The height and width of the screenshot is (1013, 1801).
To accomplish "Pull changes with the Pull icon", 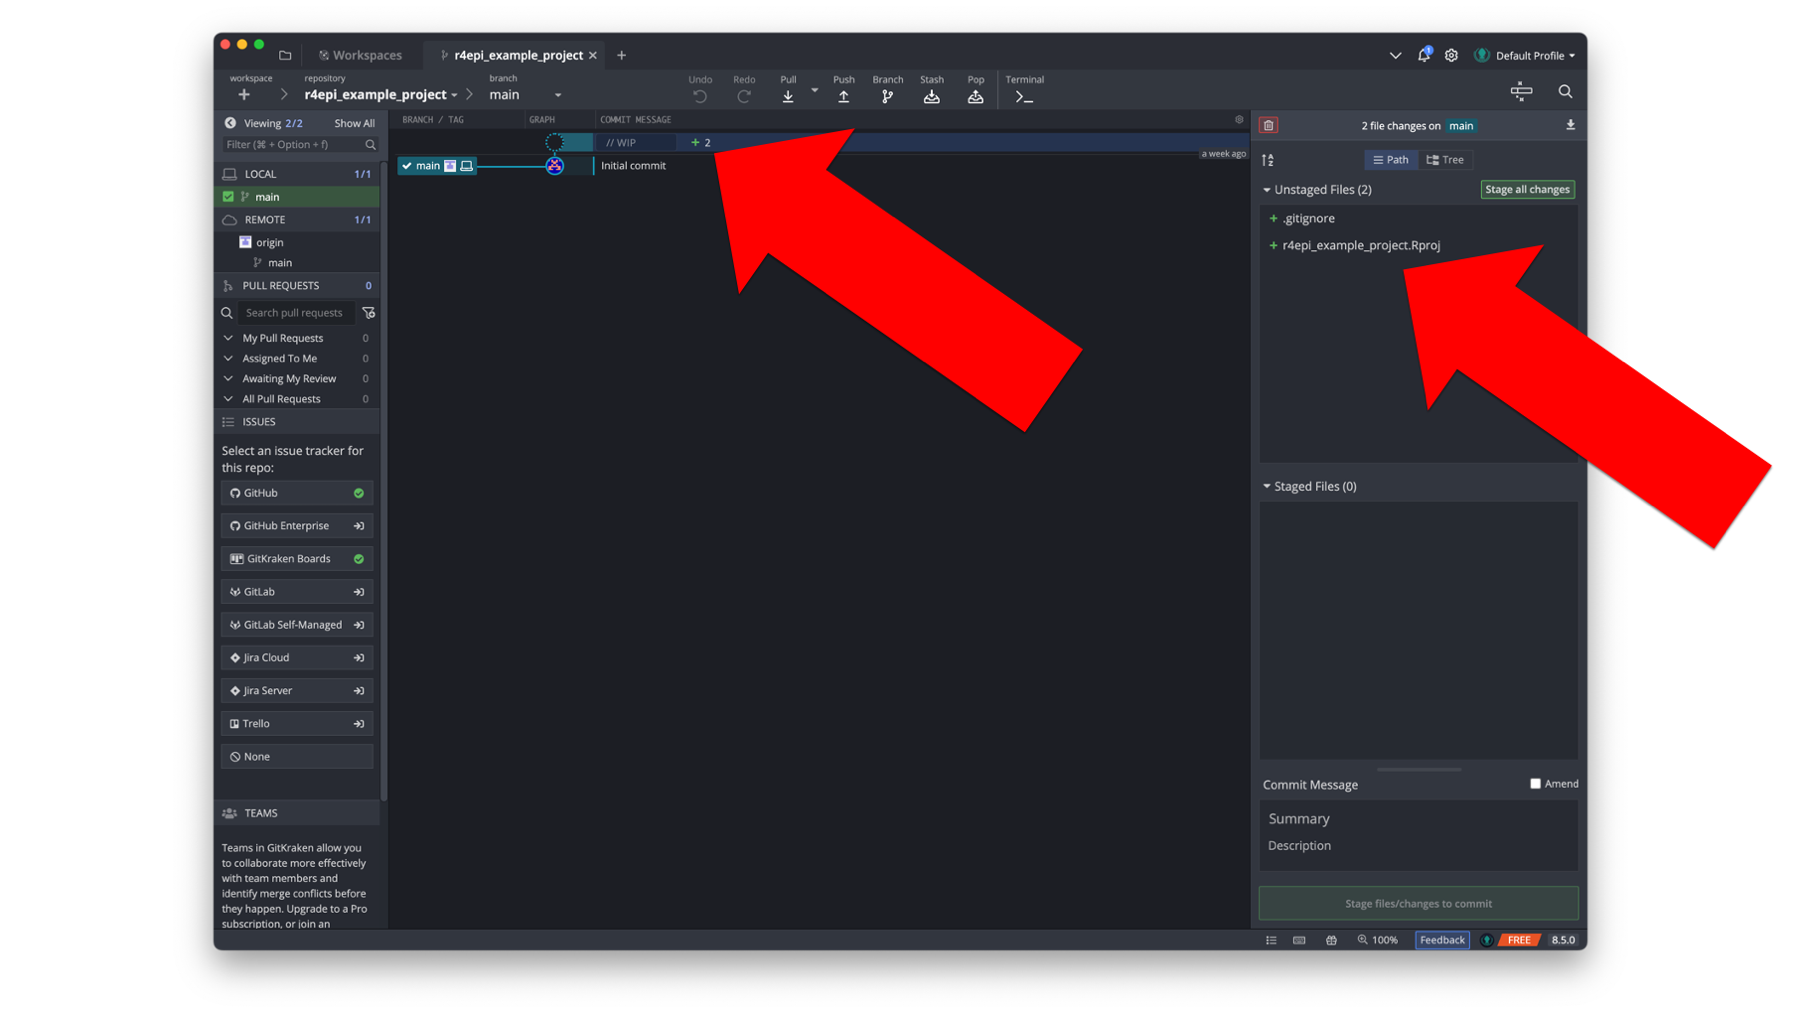I will click(x=788, y=96).
